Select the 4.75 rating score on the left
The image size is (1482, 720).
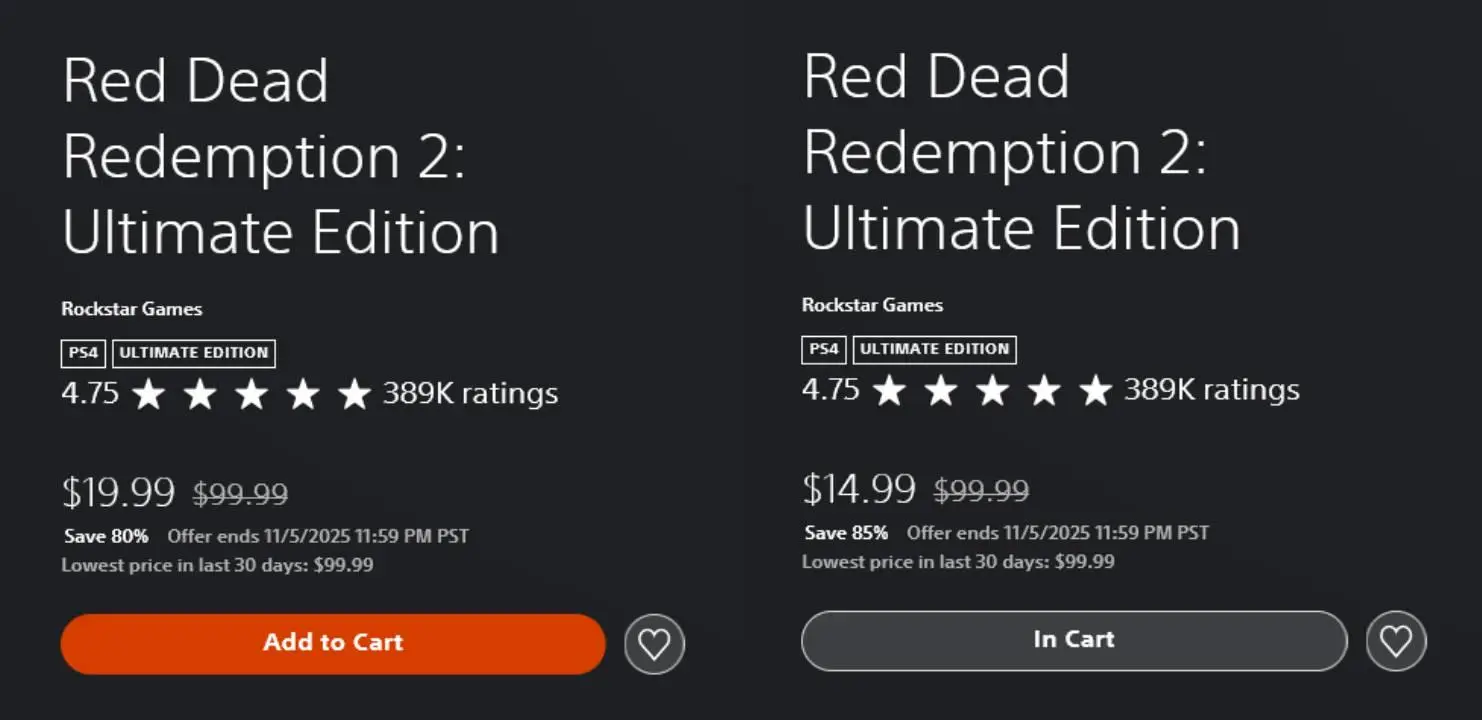click(90, 393)
